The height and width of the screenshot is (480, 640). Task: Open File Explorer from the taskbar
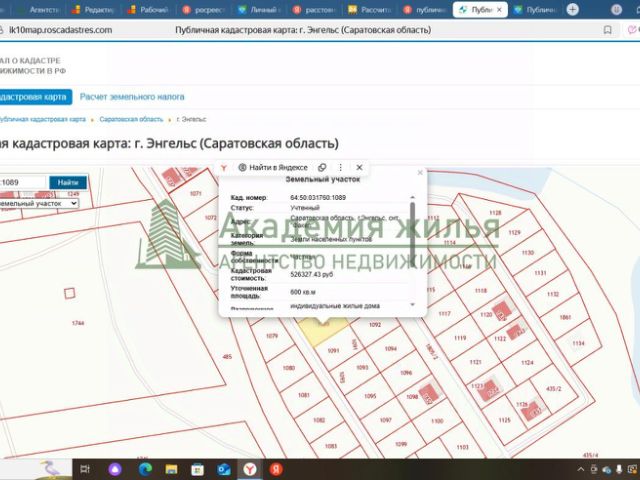click(x=171, y=469)
